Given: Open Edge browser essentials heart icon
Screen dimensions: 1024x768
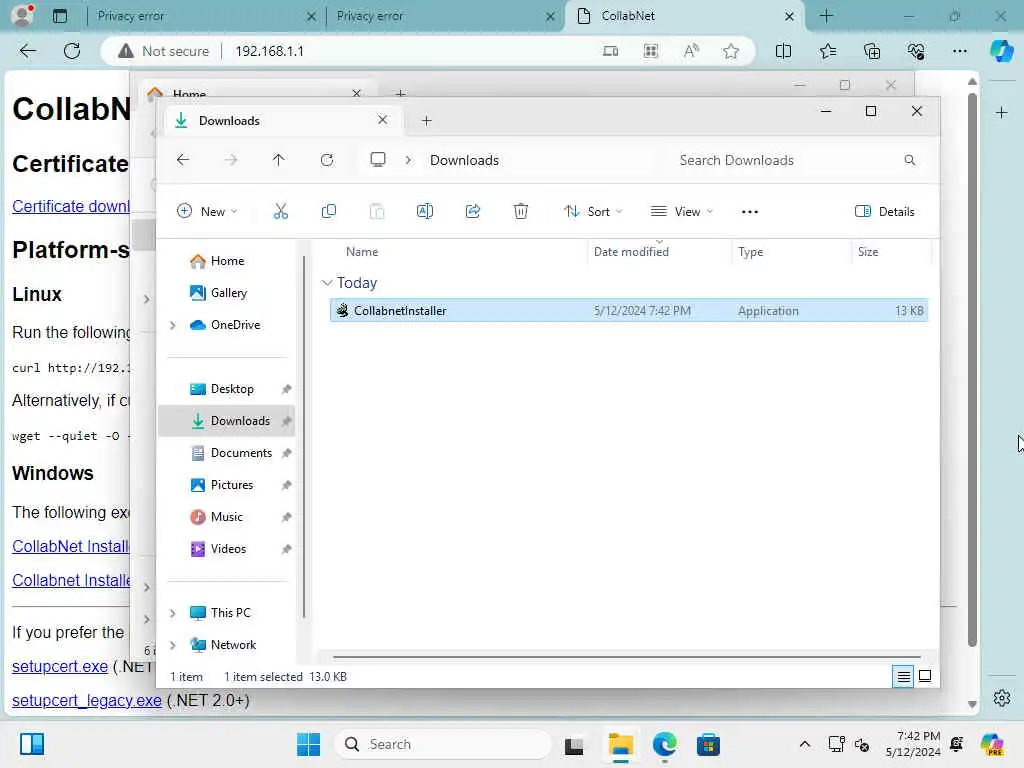Looking at the screenshot, I should click(916, 51).
